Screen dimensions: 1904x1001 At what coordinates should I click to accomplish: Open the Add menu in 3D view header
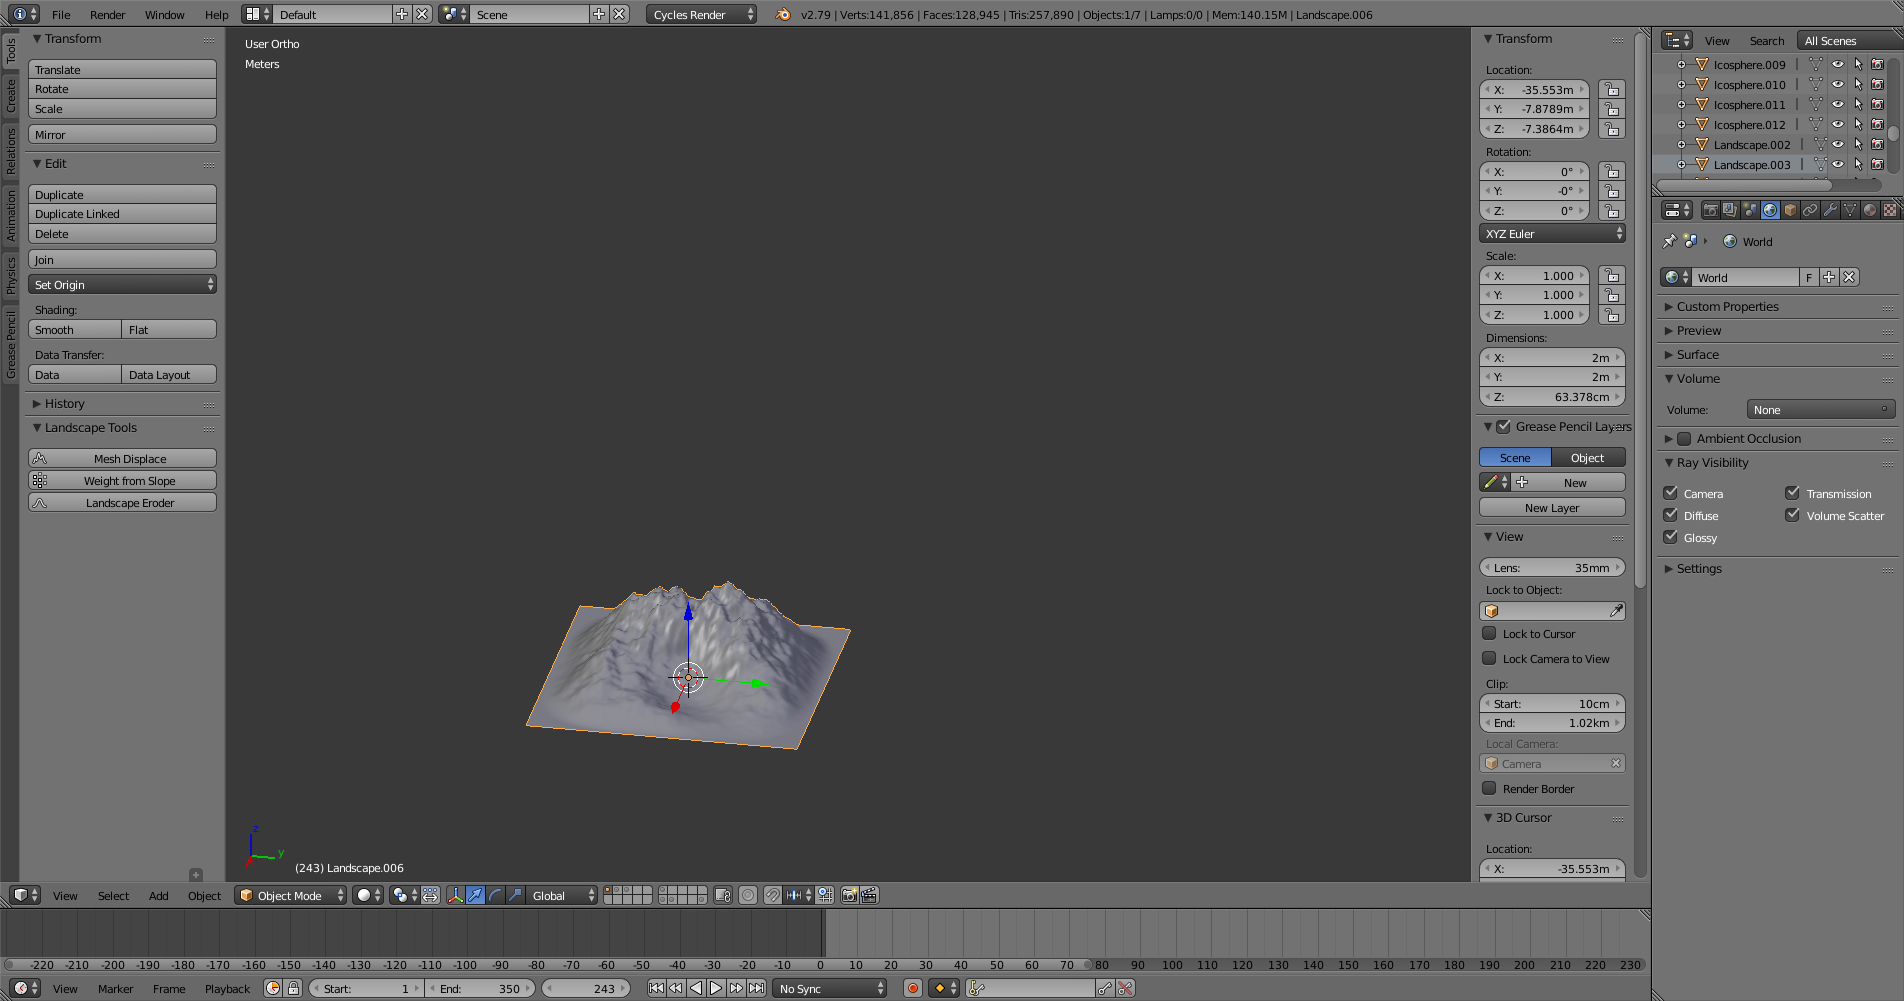(158, 895)
